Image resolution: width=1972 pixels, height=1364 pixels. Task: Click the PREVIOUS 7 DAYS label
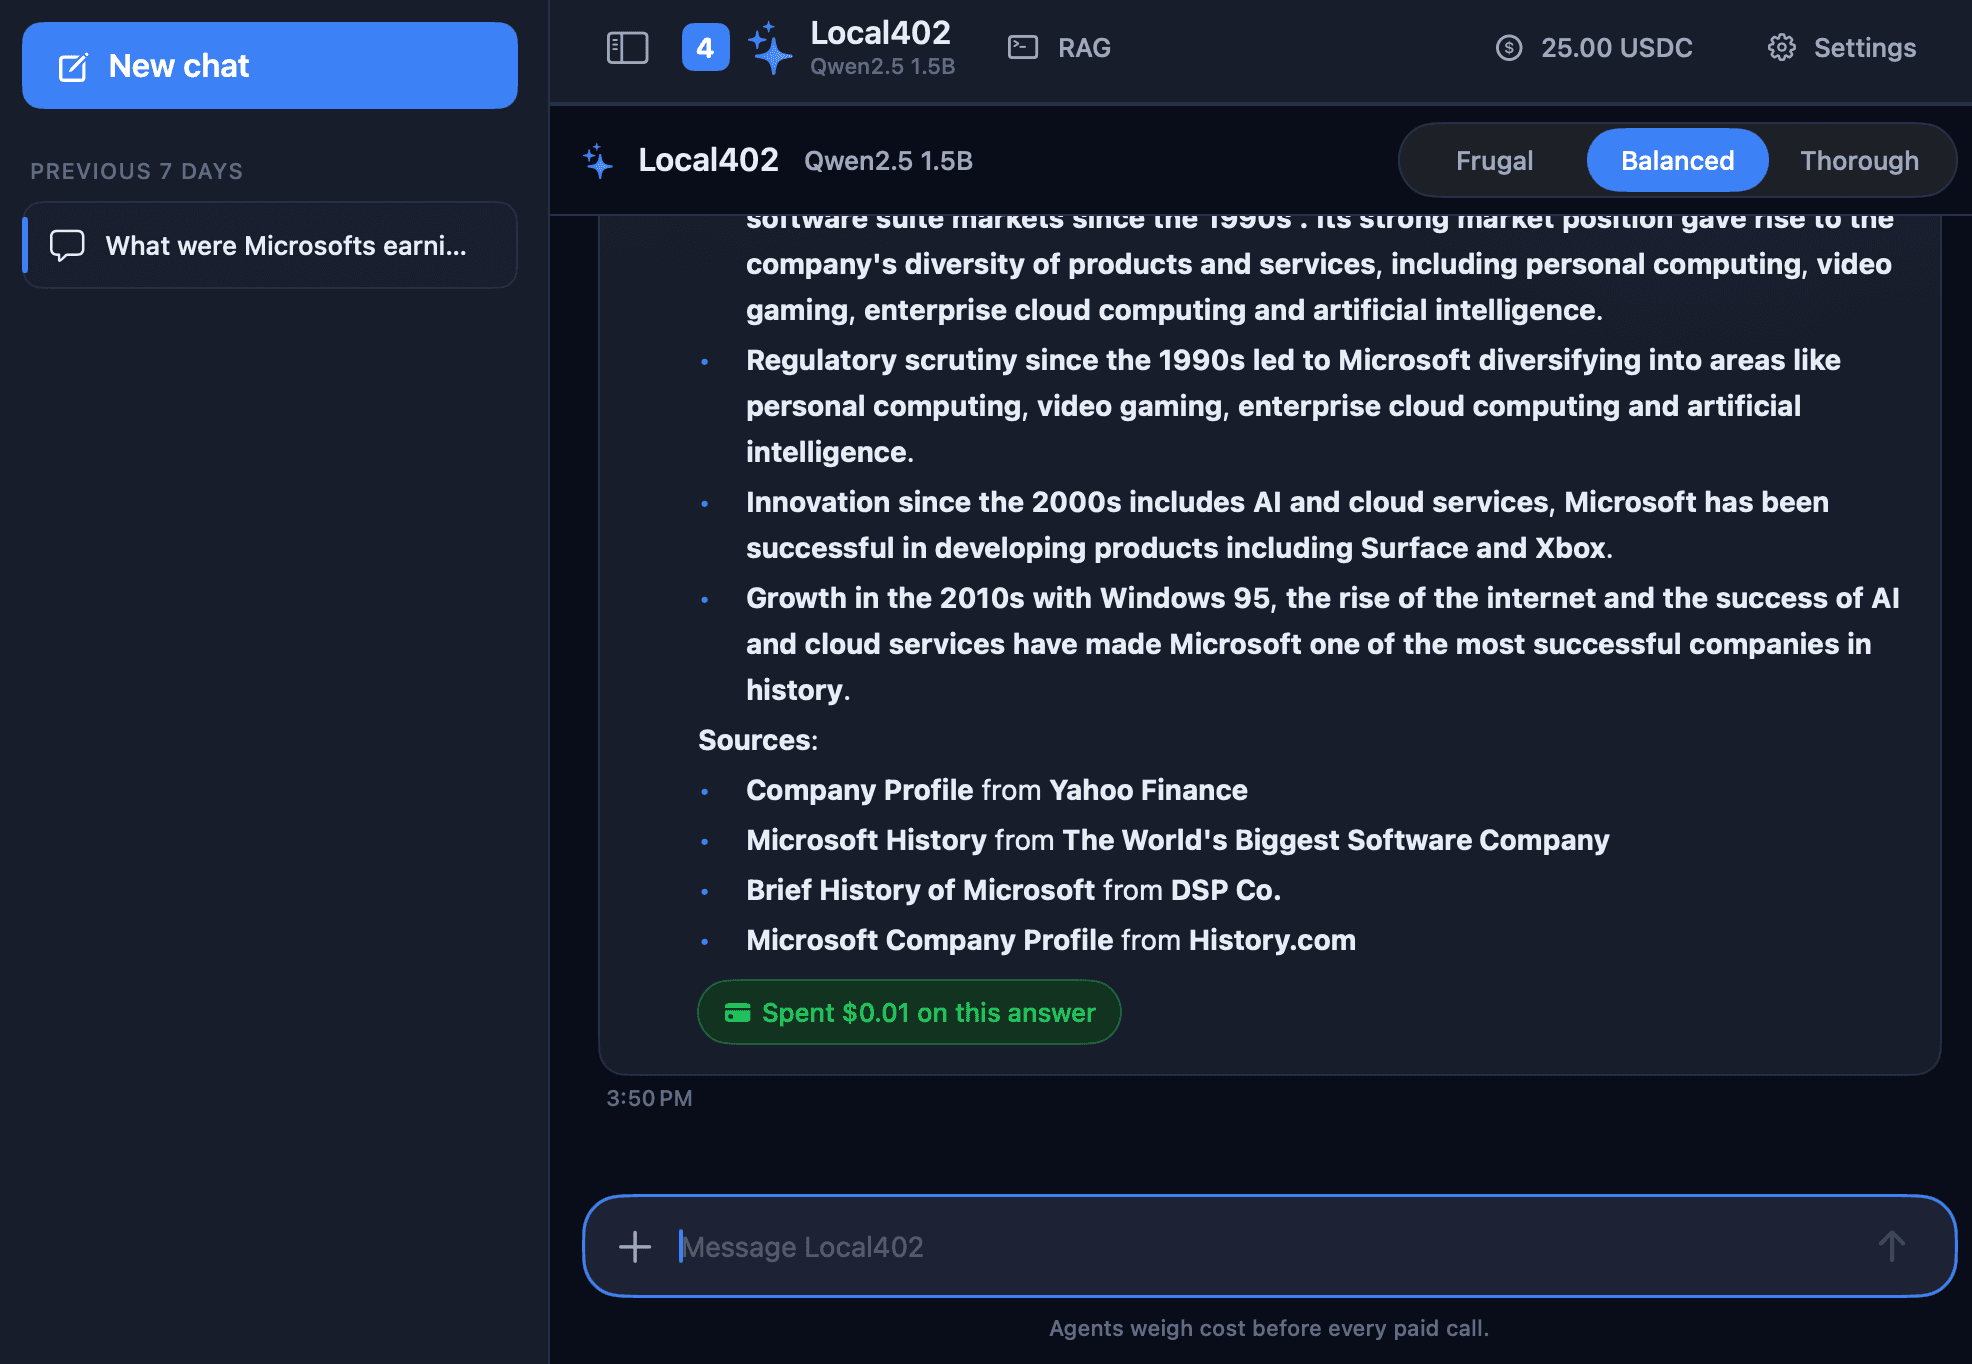tap(137, 171)
